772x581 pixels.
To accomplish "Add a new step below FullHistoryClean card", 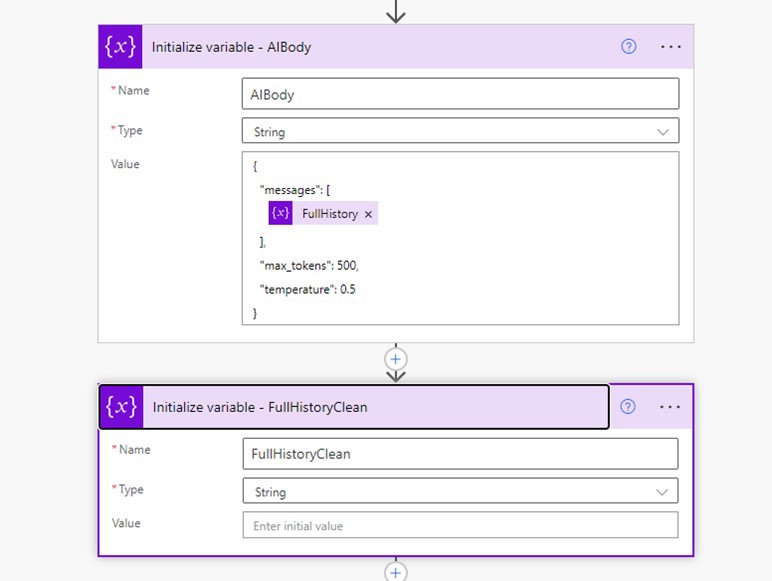I will (396, 572).
